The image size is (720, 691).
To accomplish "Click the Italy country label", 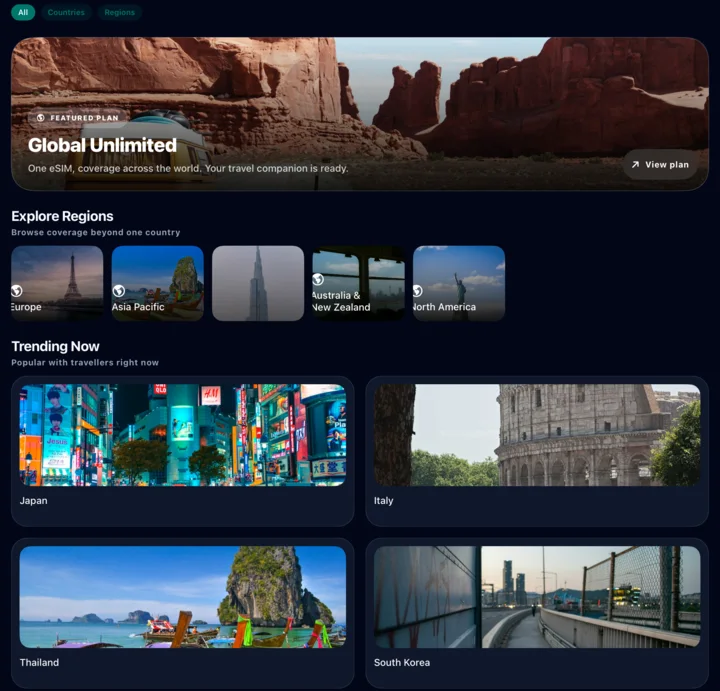I will pos(383,500).
